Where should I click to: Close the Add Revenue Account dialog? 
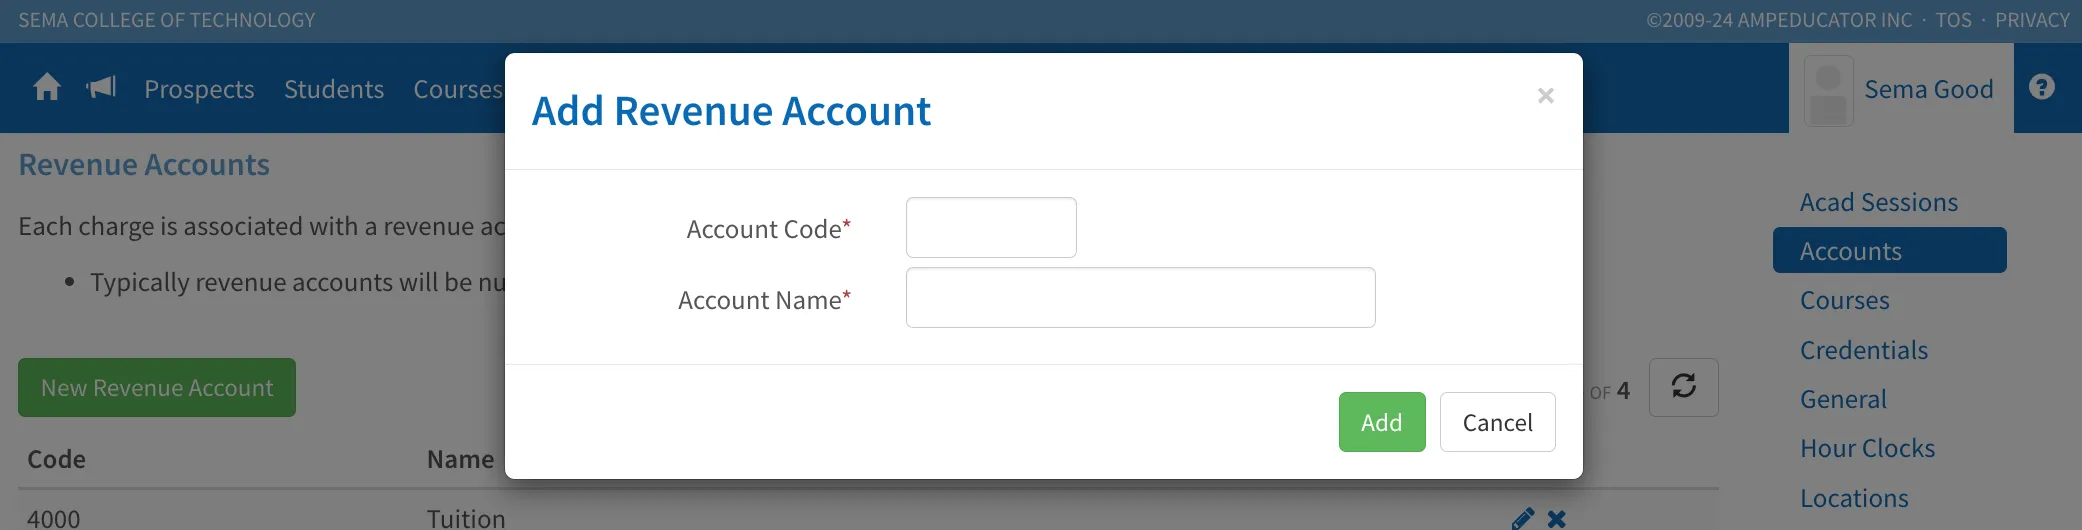click(1545, 96)
